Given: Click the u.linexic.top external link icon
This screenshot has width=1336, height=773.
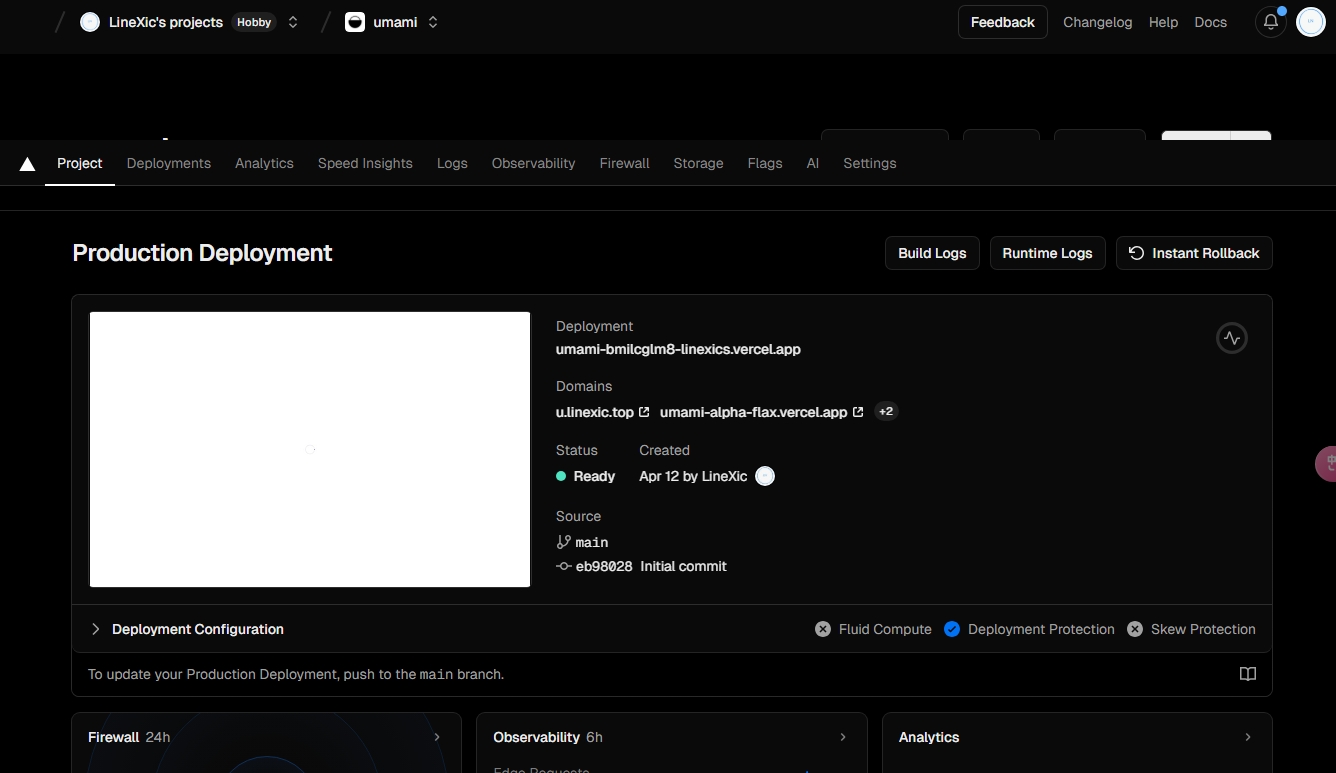Looking at the screenshot, I should (x=644, y=412).
